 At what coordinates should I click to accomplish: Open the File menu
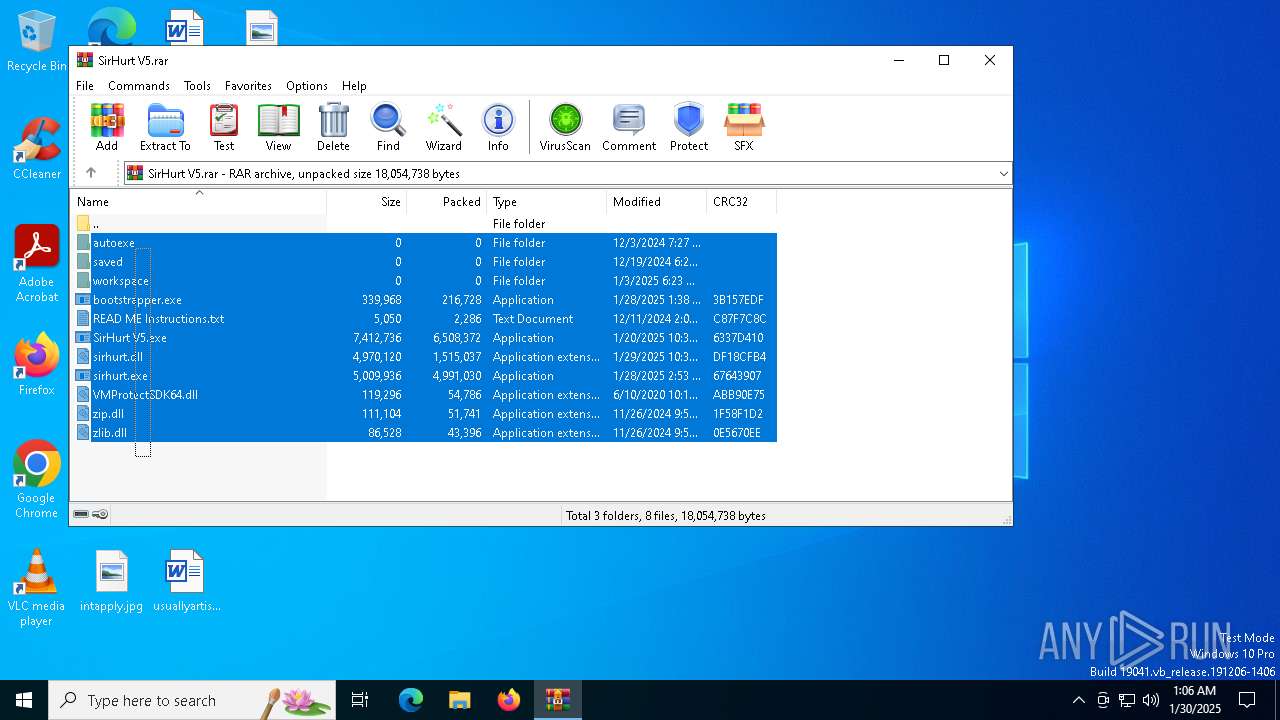(x=85, y=86)
